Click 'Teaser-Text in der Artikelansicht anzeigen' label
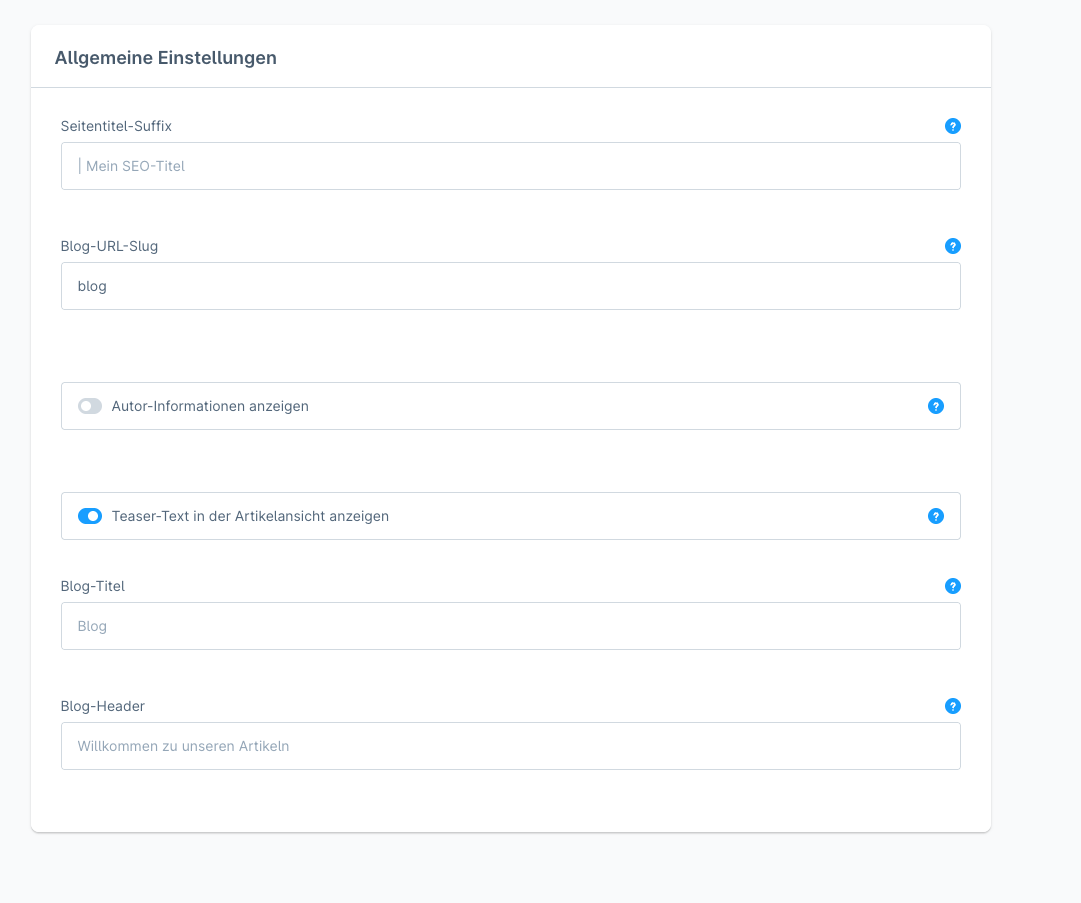 250,516
